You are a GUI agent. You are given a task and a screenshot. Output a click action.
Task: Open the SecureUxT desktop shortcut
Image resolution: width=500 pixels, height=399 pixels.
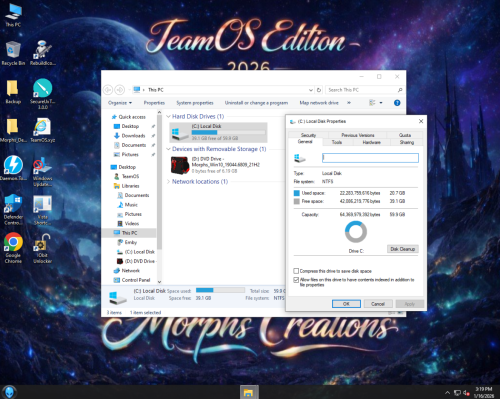tap(42, 94)
